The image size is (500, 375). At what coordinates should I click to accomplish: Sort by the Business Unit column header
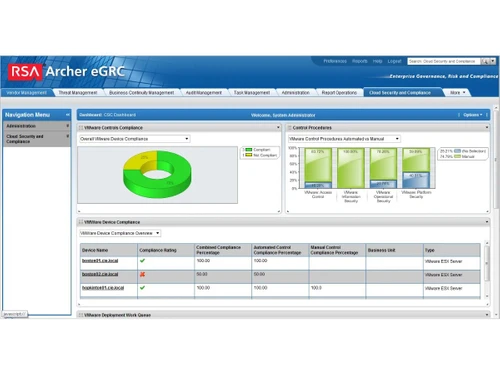[x=394, y=250]
